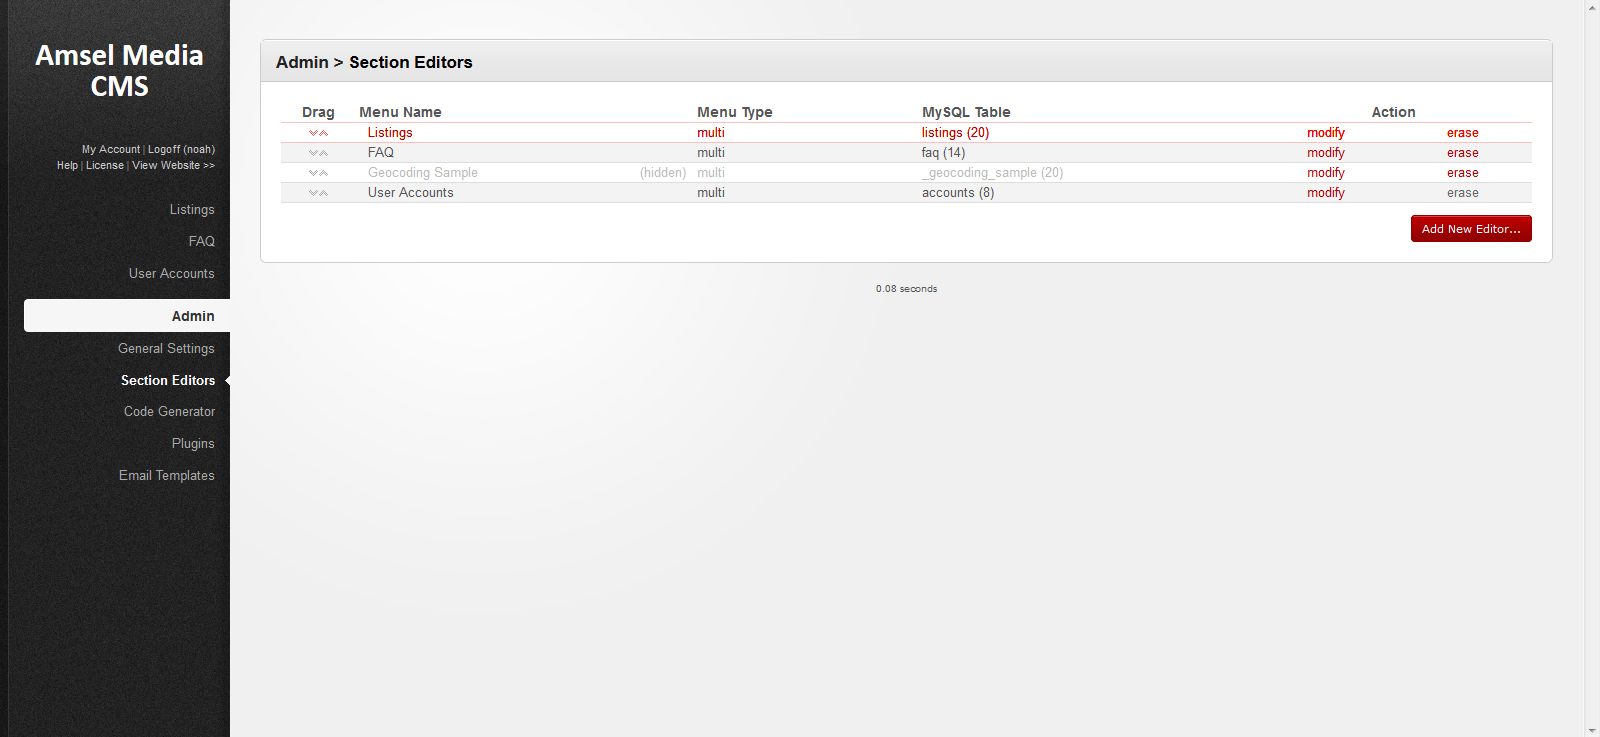Erase the Geocoding Sample editor
1600x737 pixels.
click(x=1462, y=173)
